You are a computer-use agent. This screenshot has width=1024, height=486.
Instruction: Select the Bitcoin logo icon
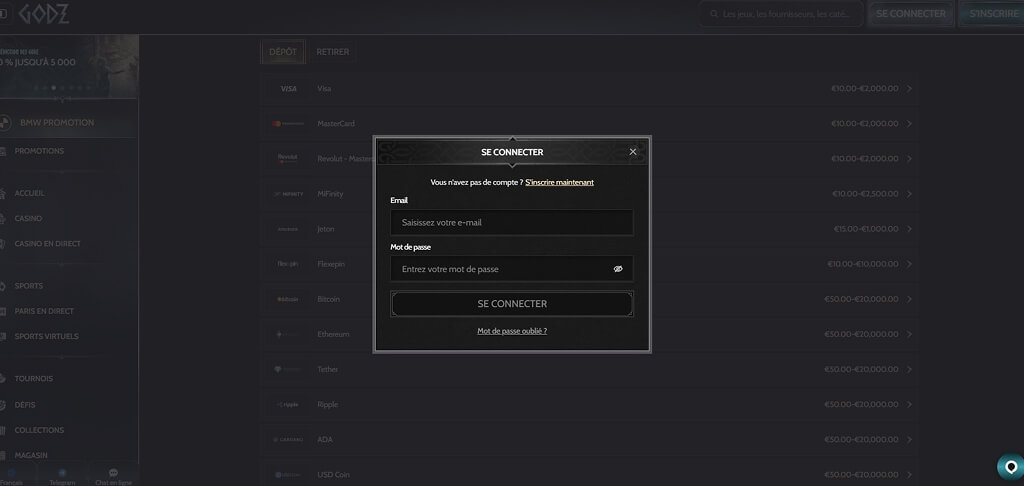(x=288, y=299)
